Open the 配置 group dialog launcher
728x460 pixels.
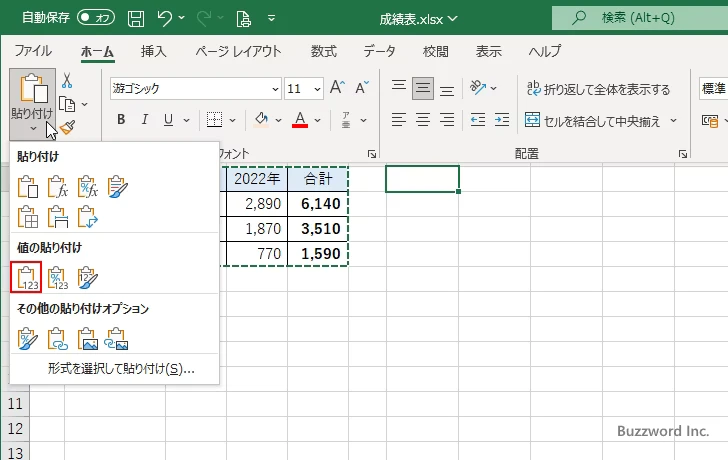point(682,154)
